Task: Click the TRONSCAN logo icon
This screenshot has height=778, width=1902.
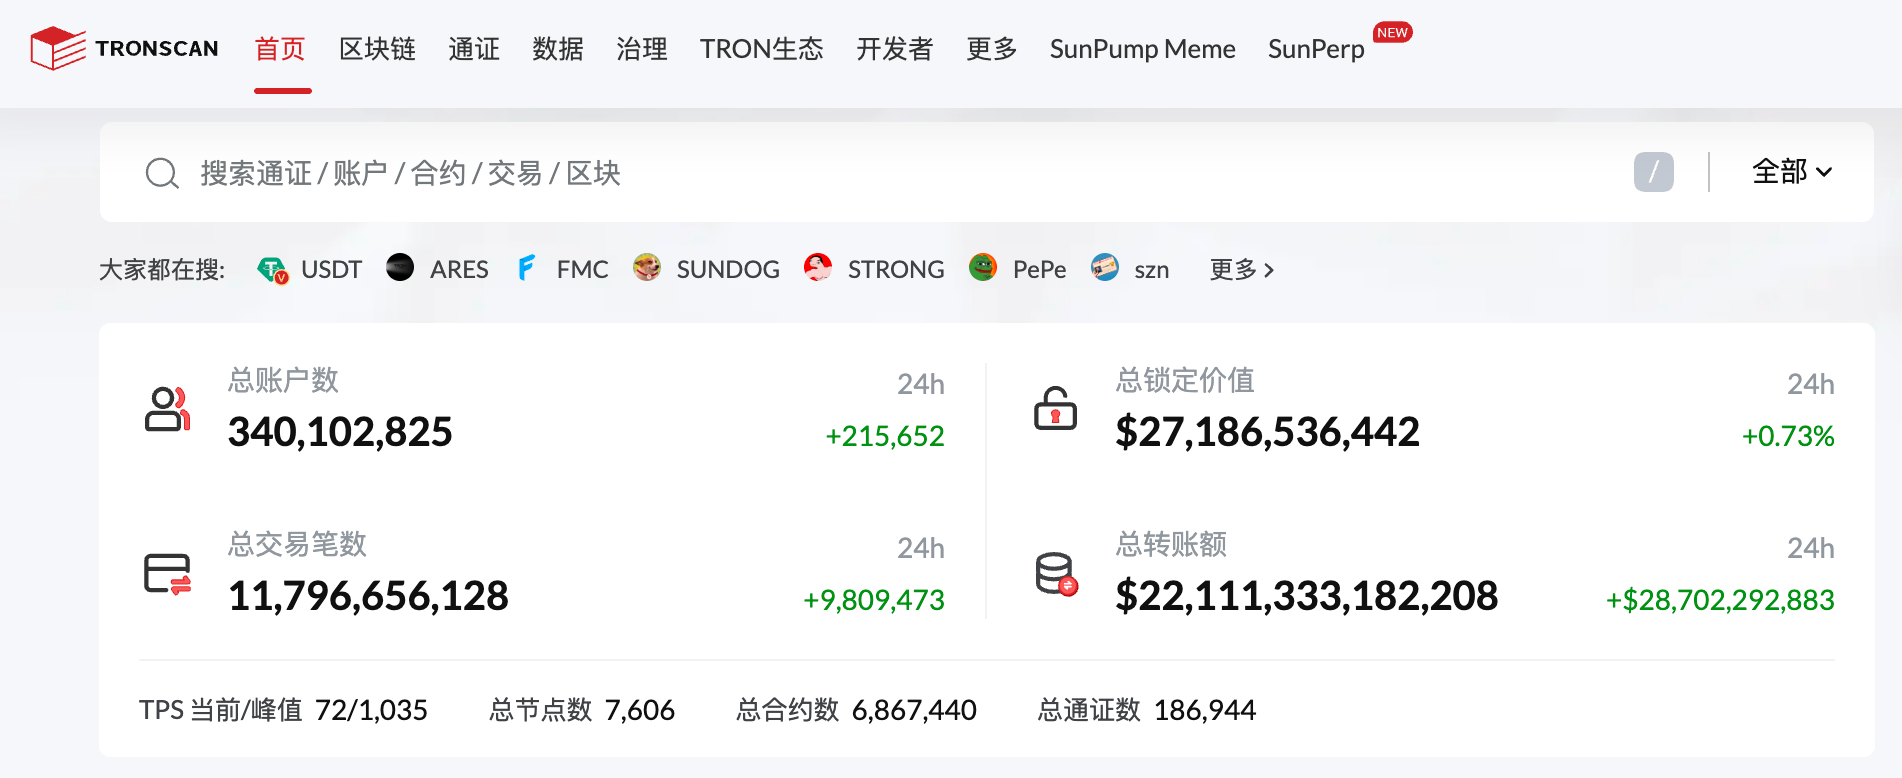Action: tap(58, 48)
